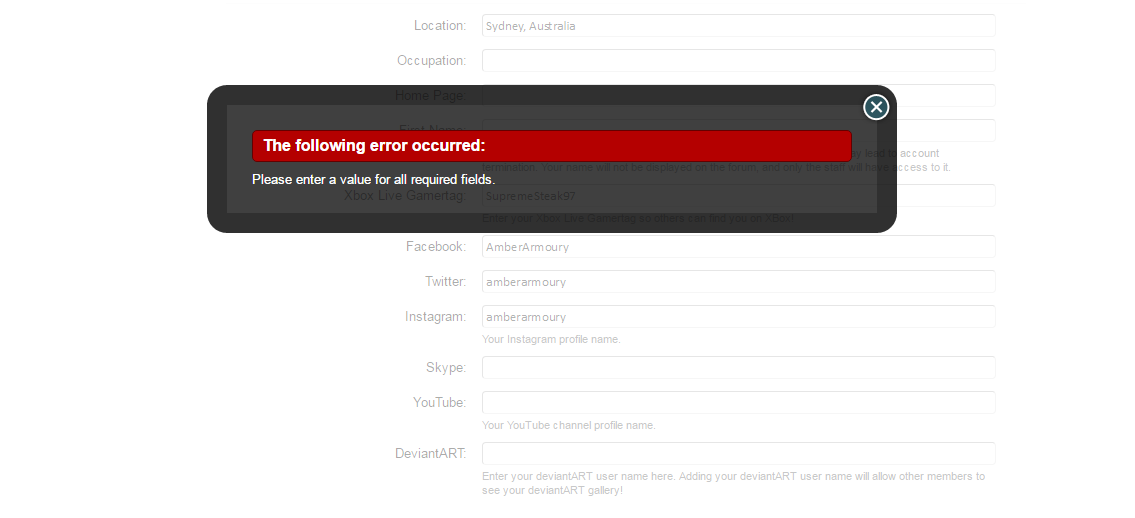1135x518 pixels.
Task: Click the 'Location:' label
Action: click(x=440, y=25)
